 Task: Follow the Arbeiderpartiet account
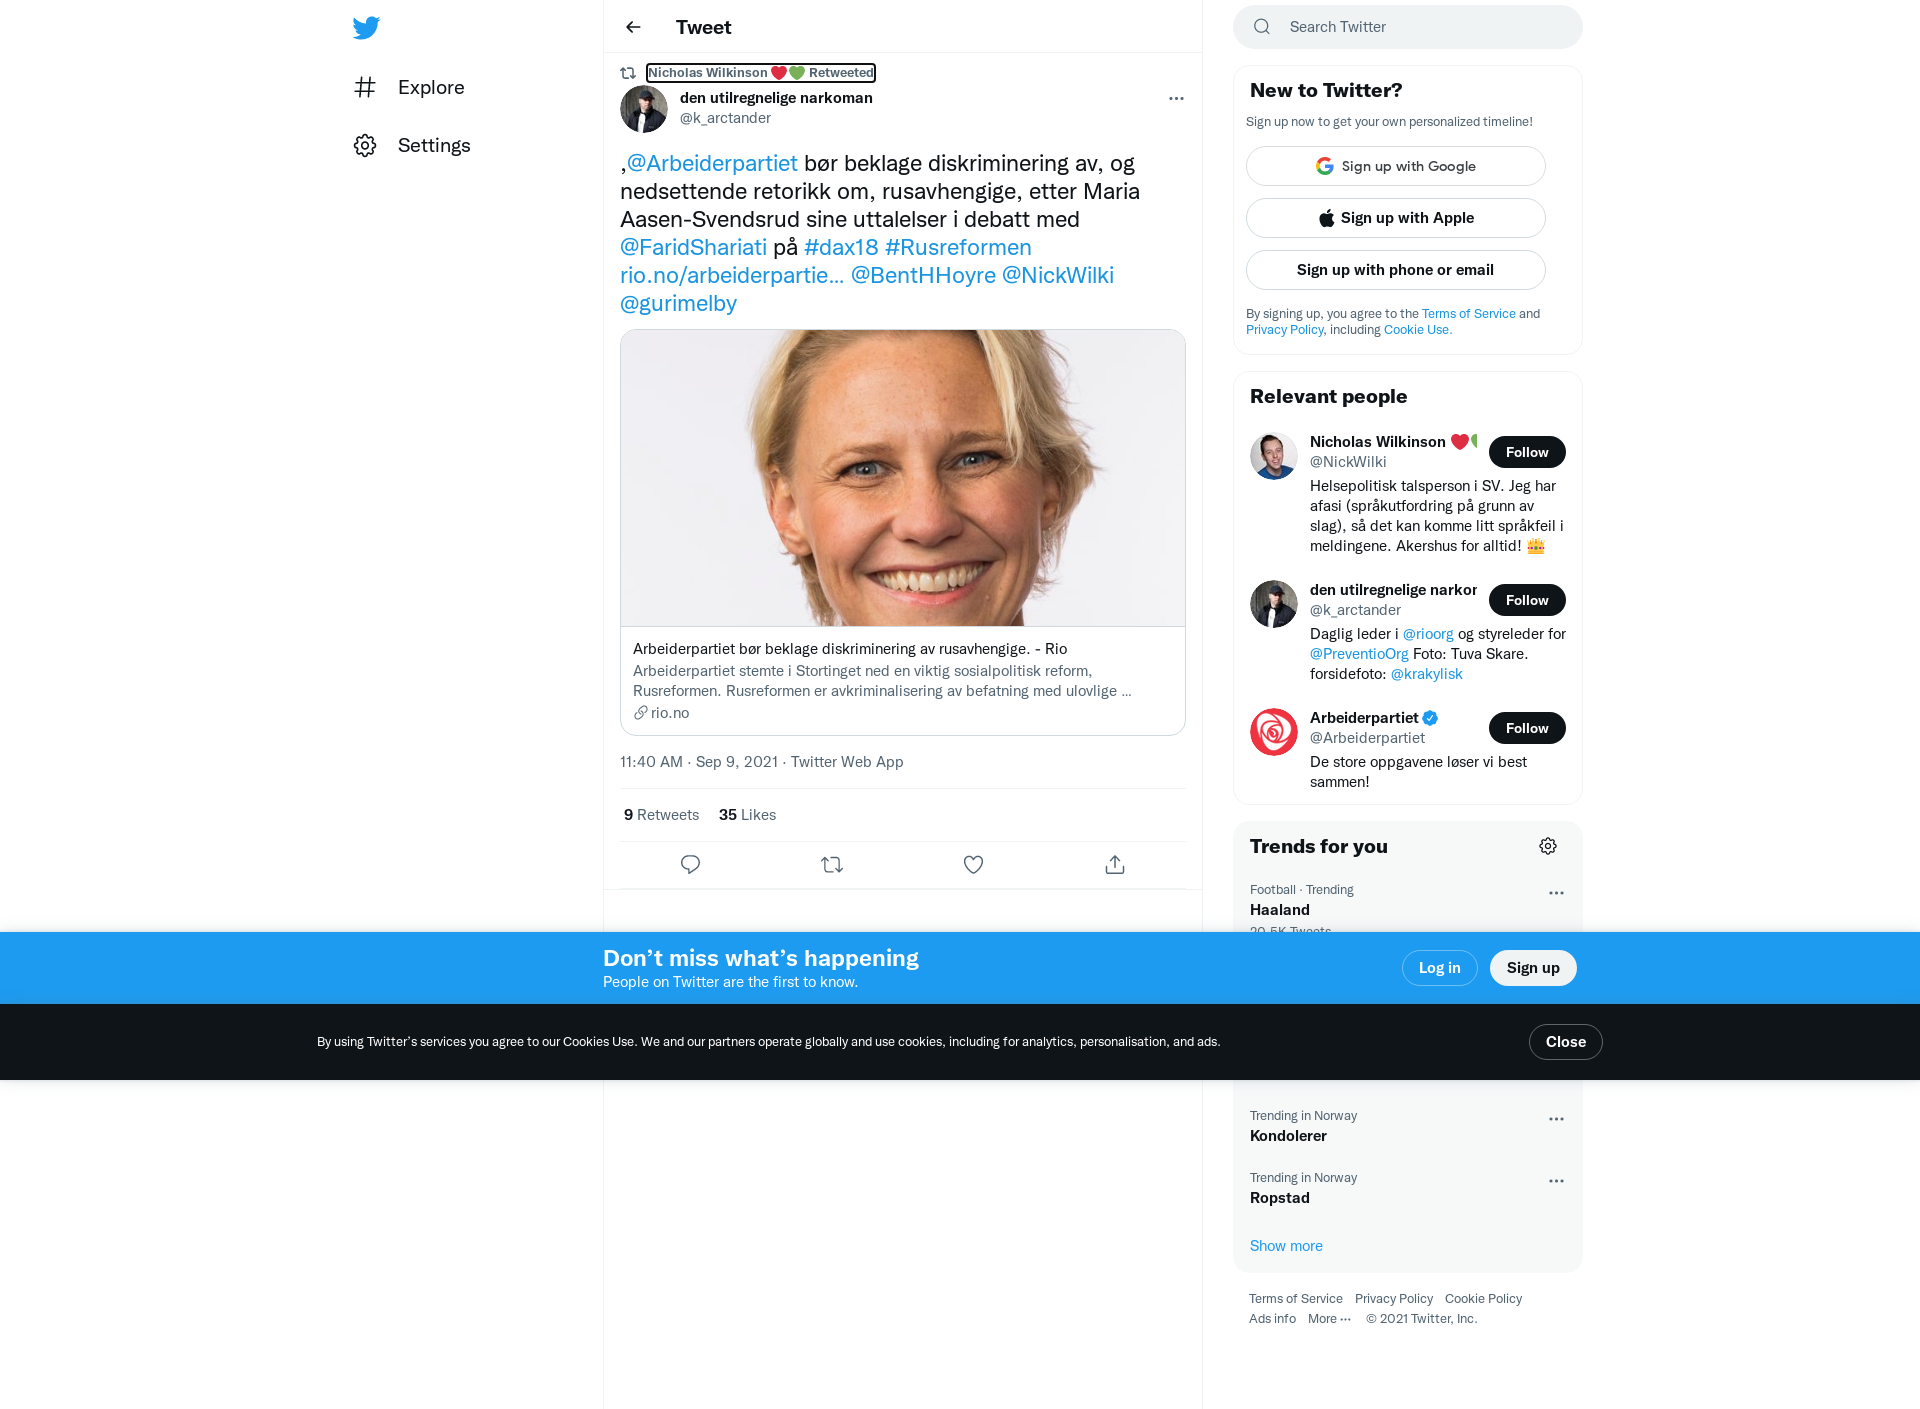(1527, 728)
